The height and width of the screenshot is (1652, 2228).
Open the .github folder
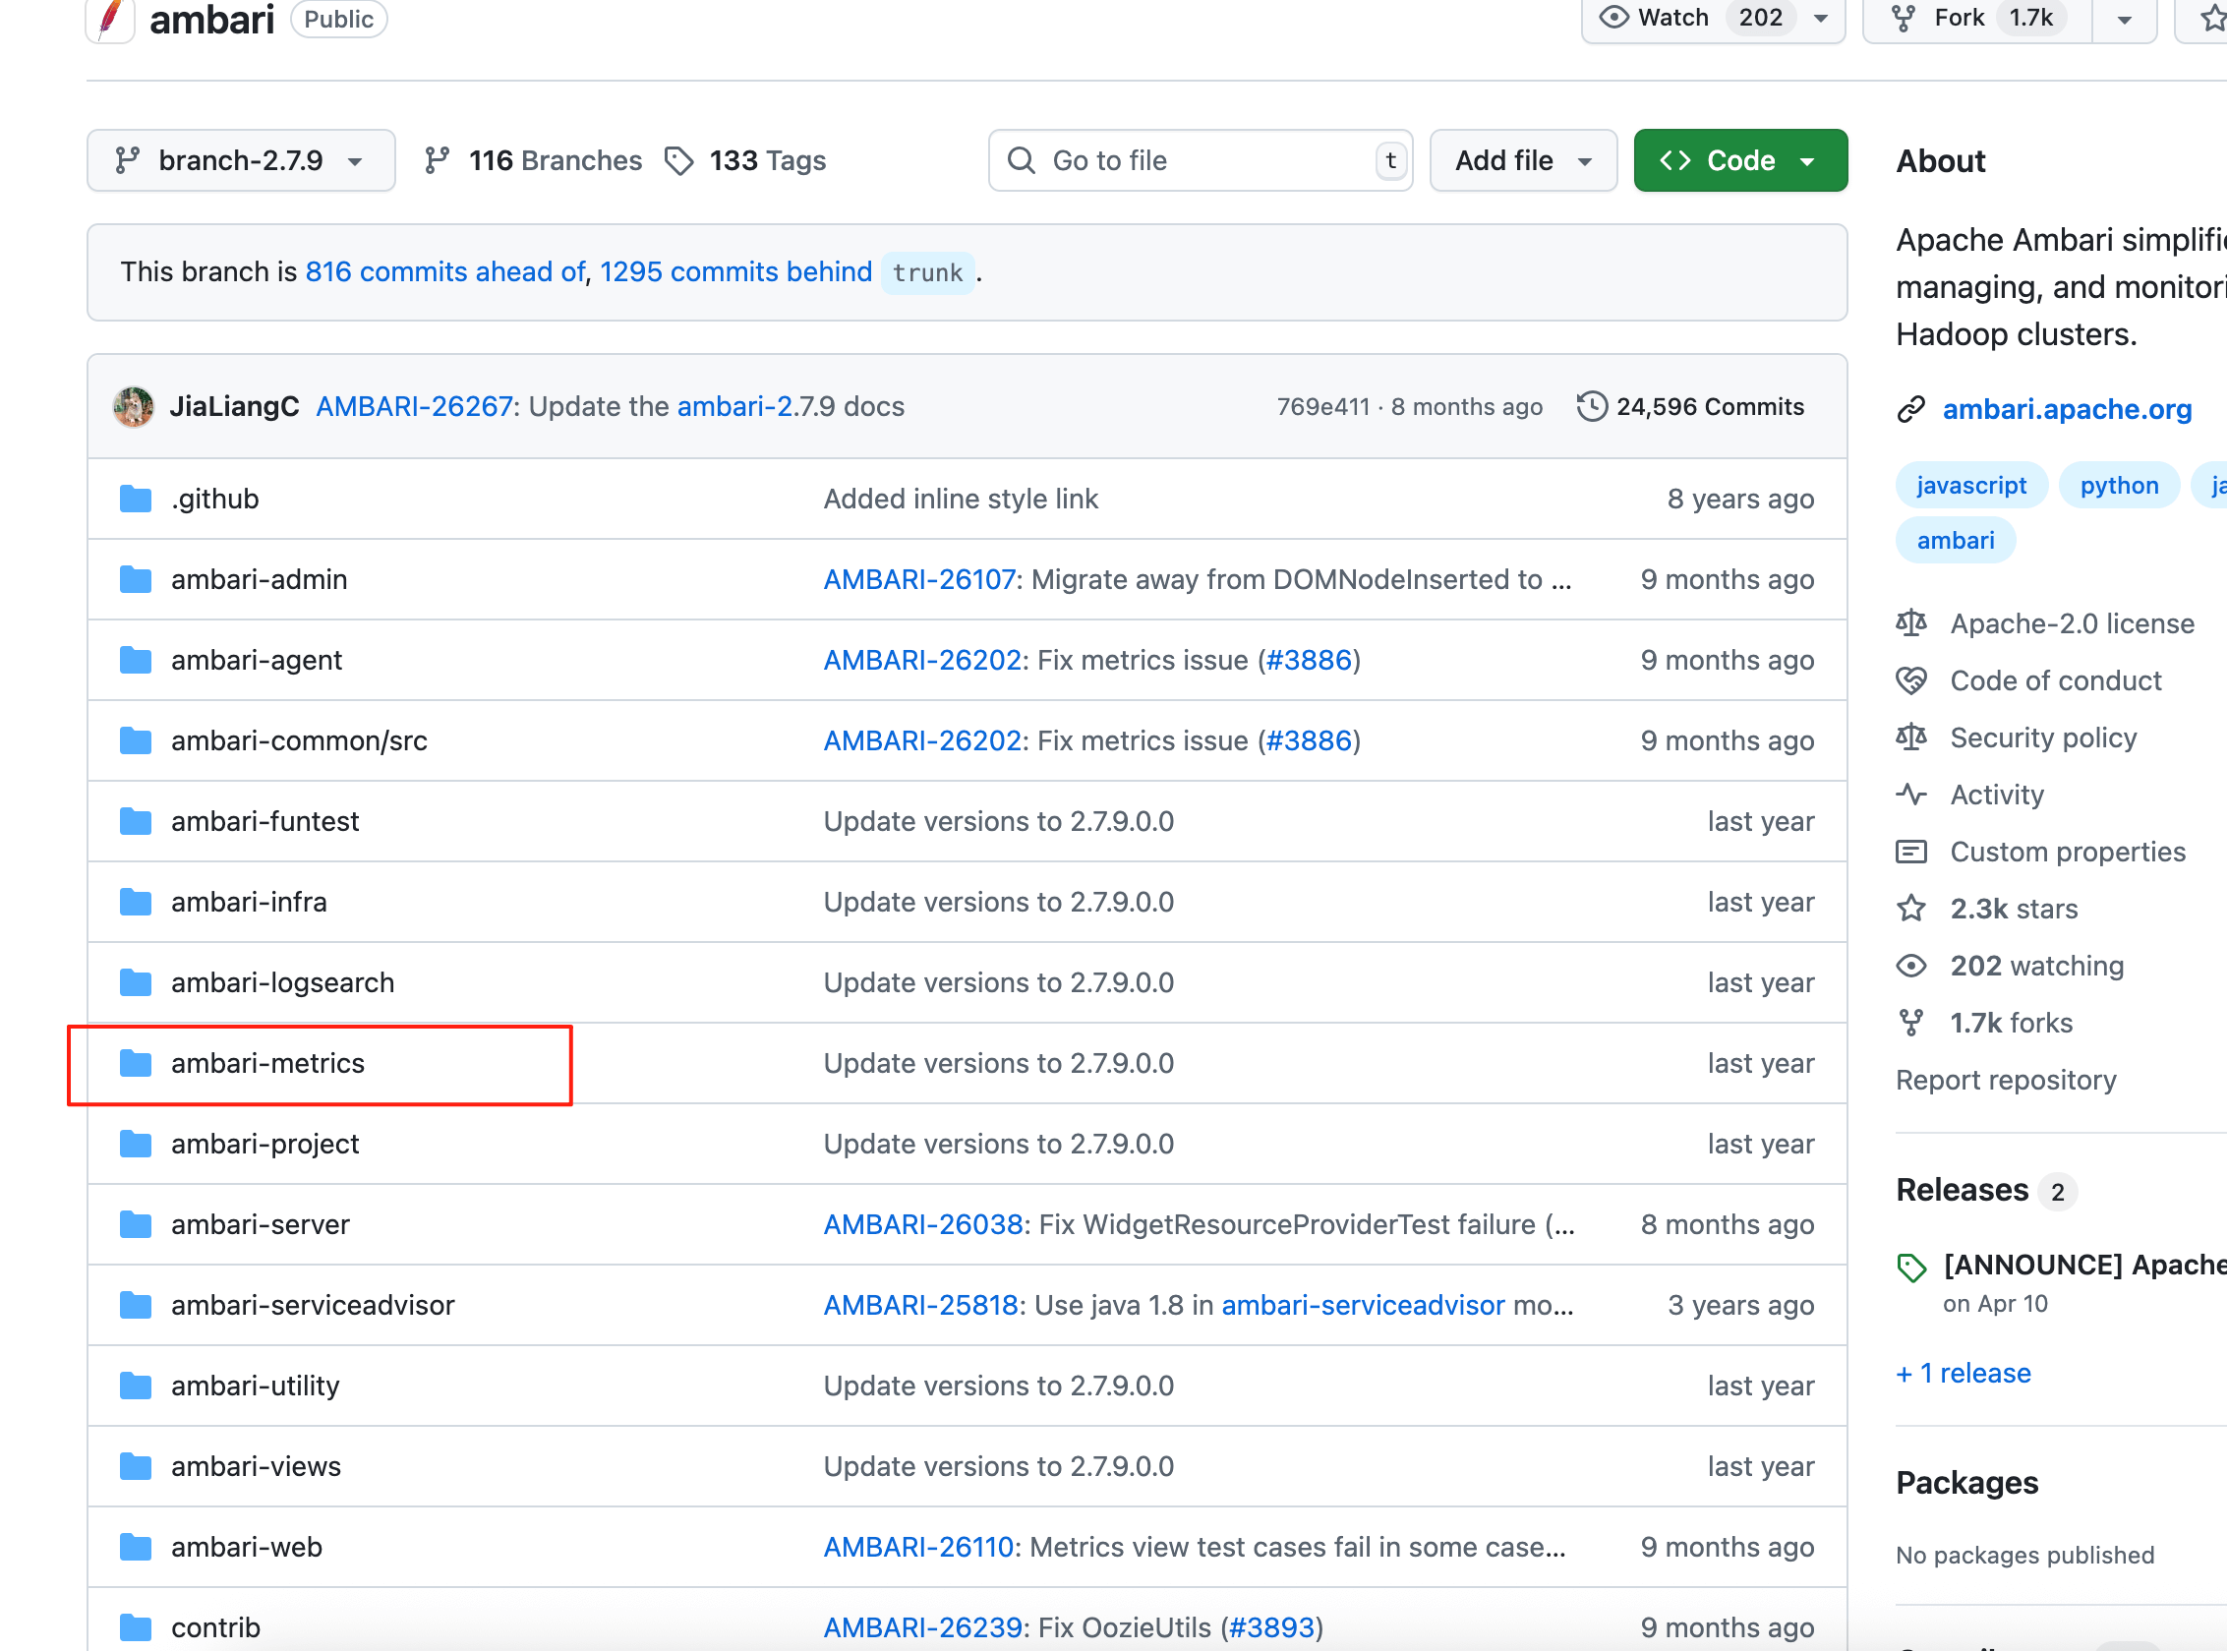point(215,499)
